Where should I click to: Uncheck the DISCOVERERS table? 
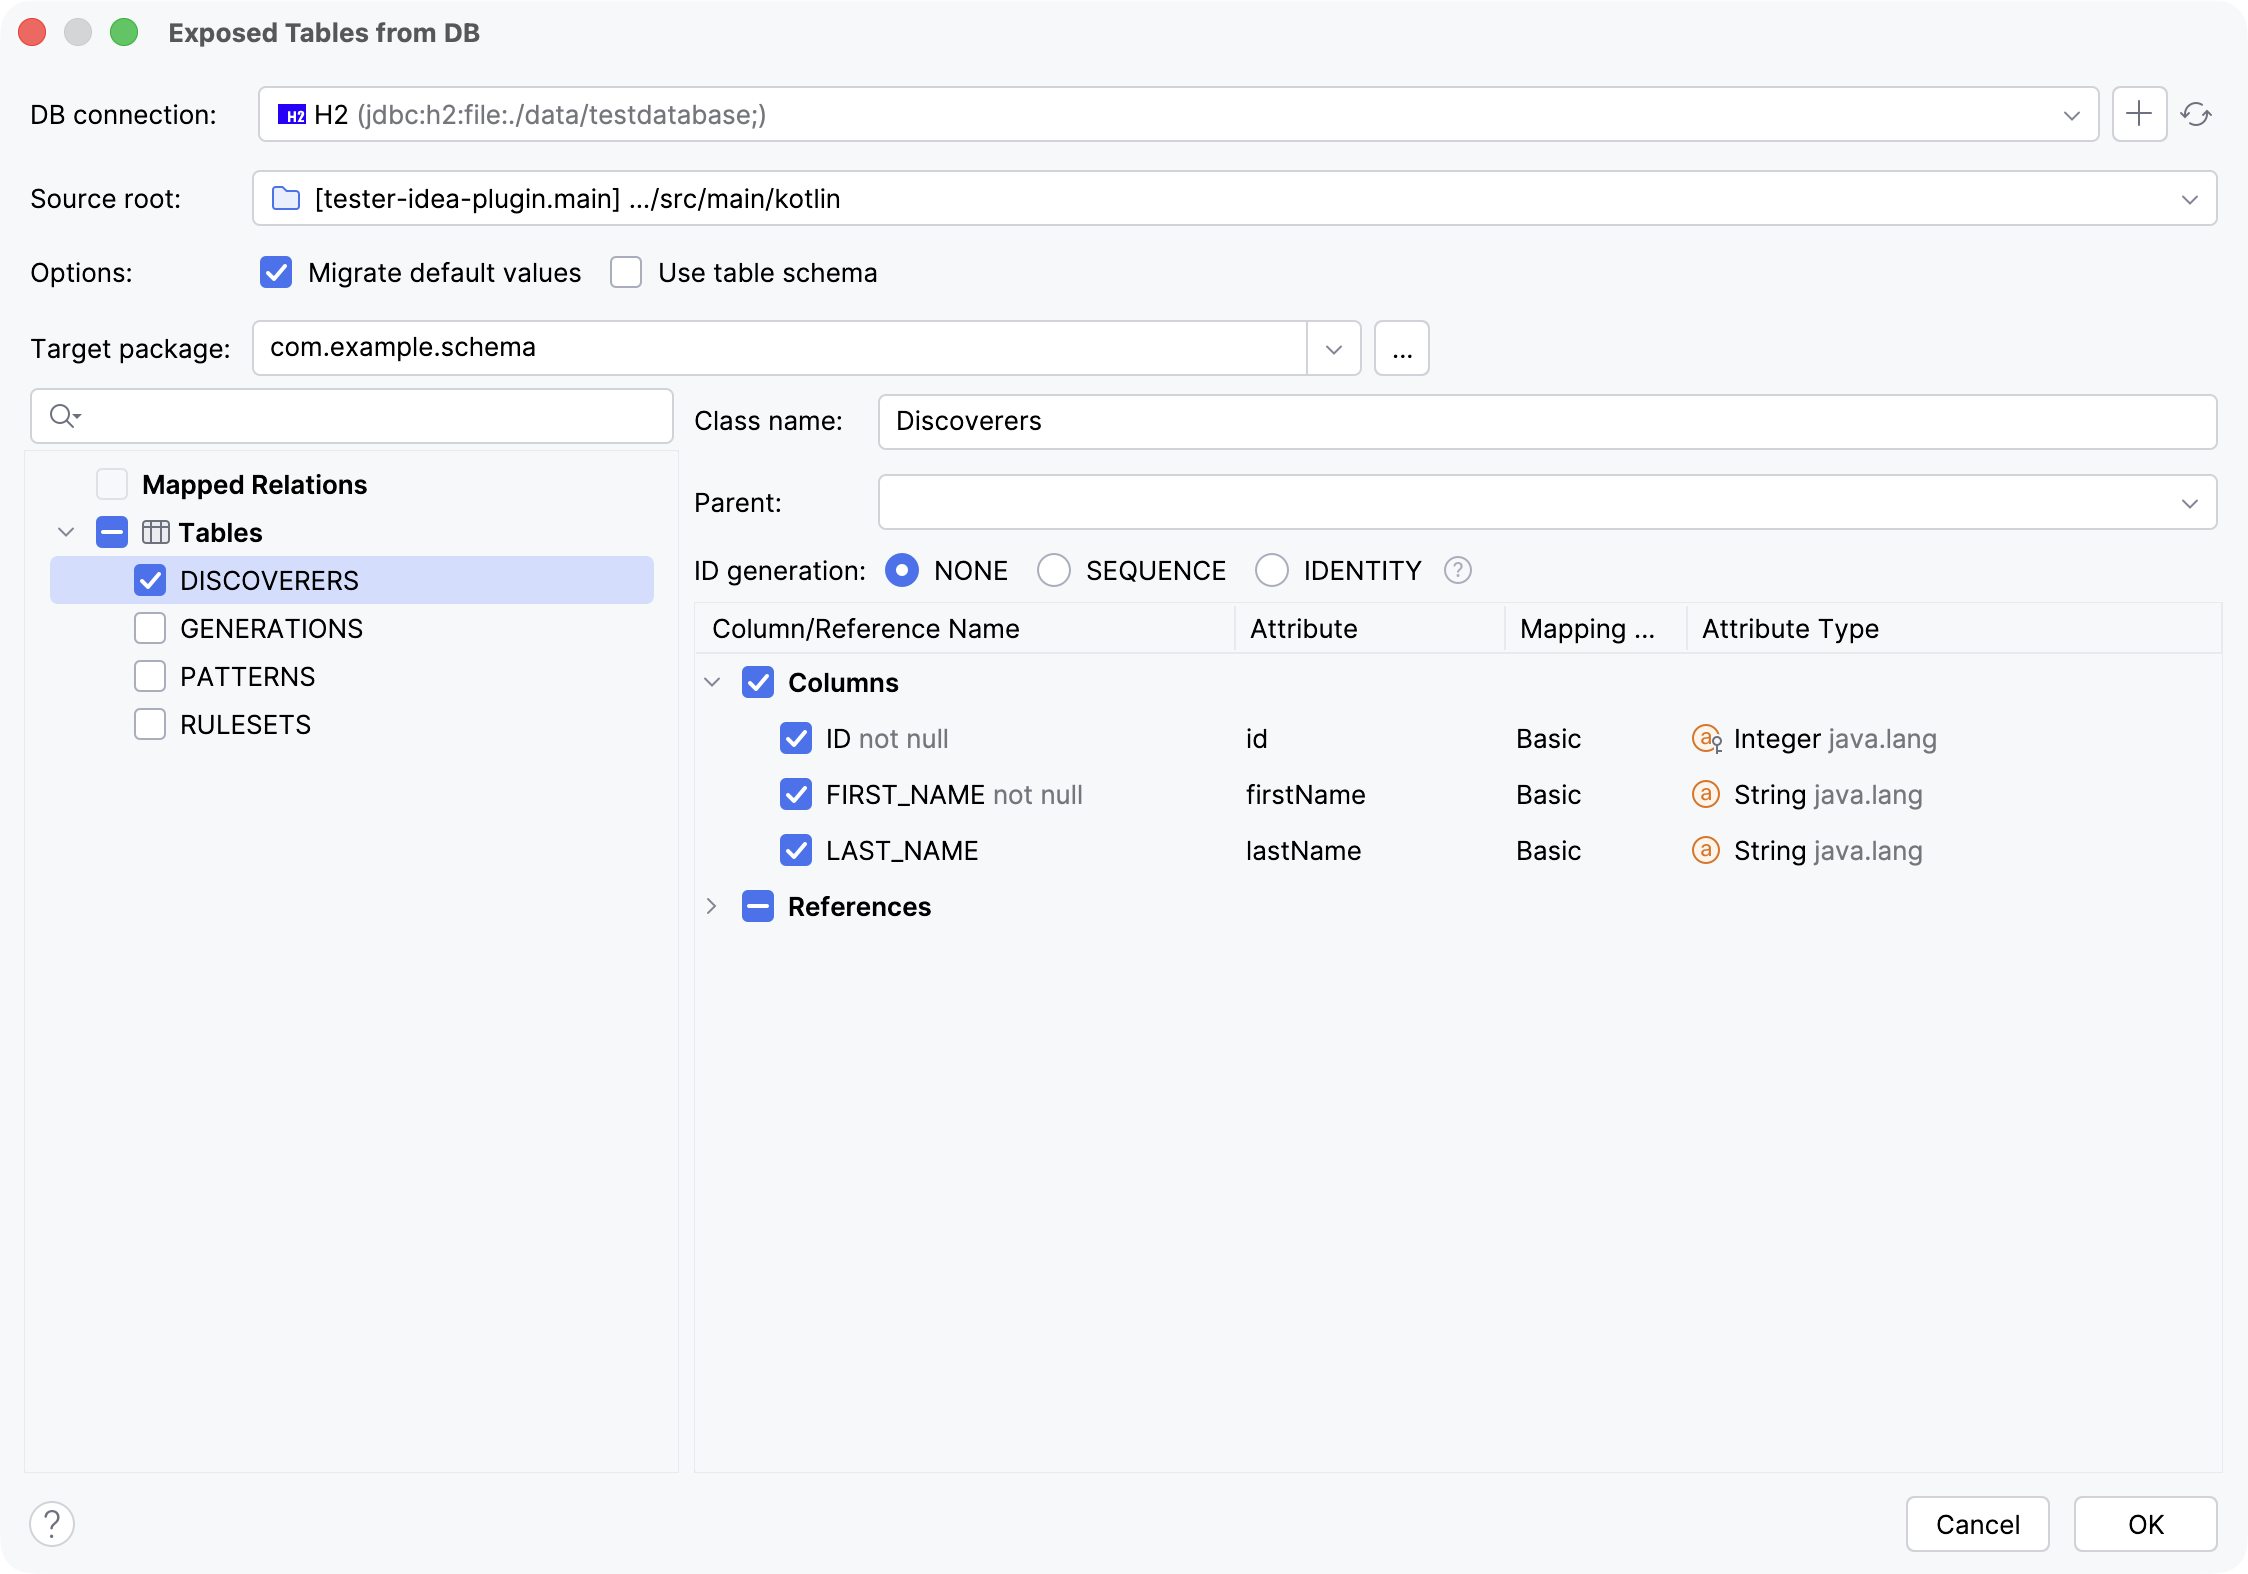pos(150,580)
